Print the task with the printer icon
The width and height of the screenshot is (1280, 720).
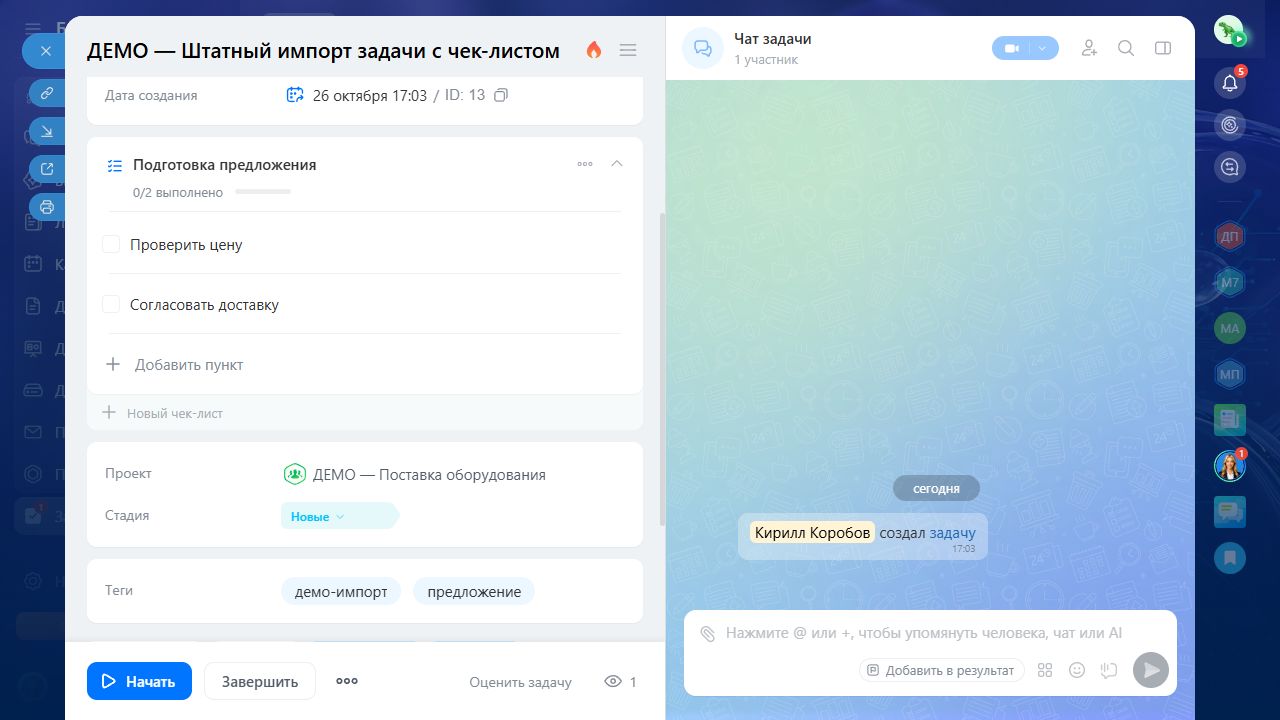pyautogui.click(x=46, y=207)
